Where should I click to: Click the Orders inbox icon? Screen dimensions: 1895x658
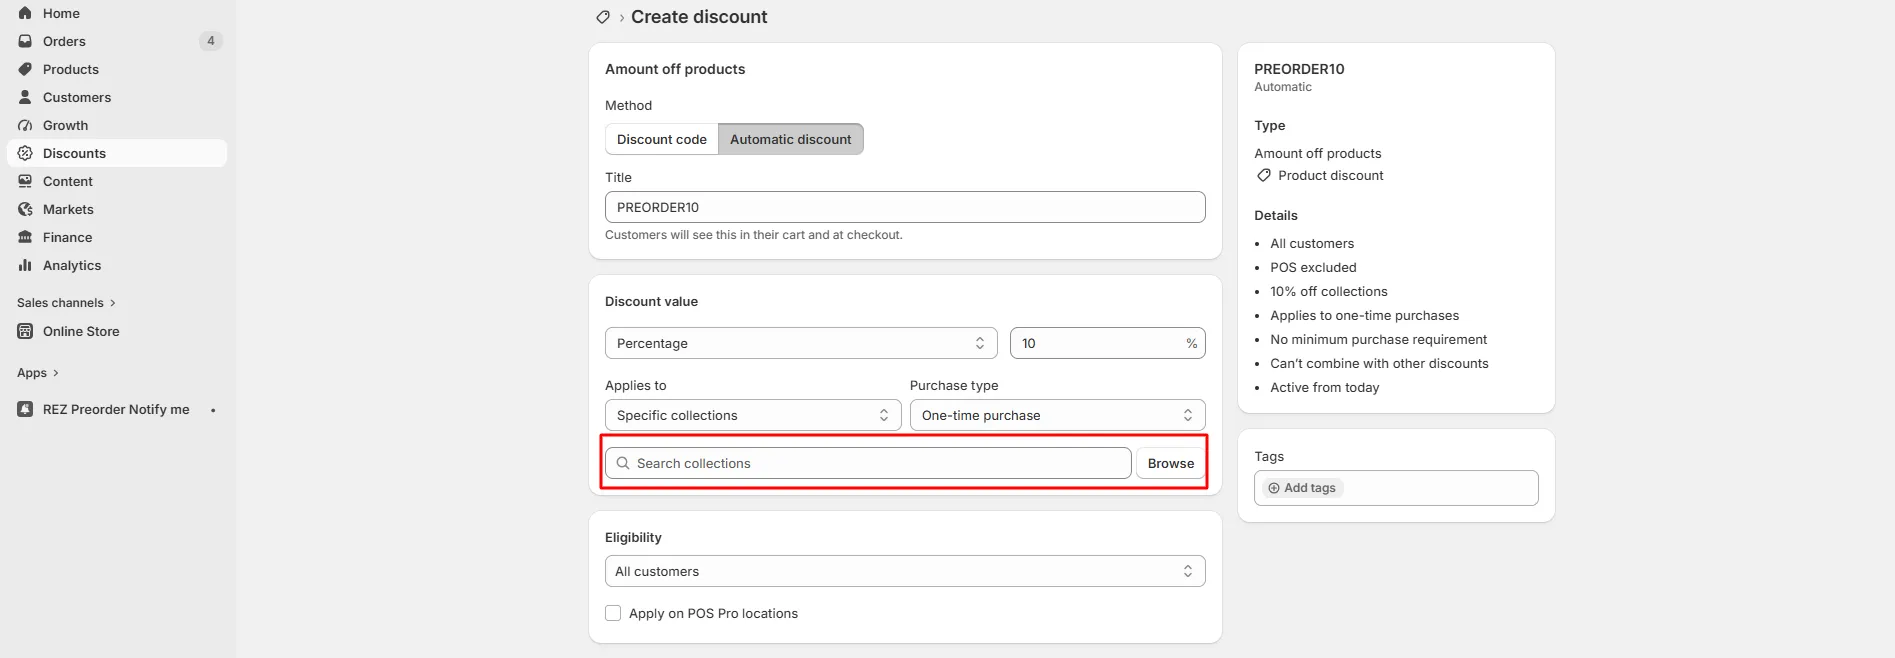click(x=25, y=41)
